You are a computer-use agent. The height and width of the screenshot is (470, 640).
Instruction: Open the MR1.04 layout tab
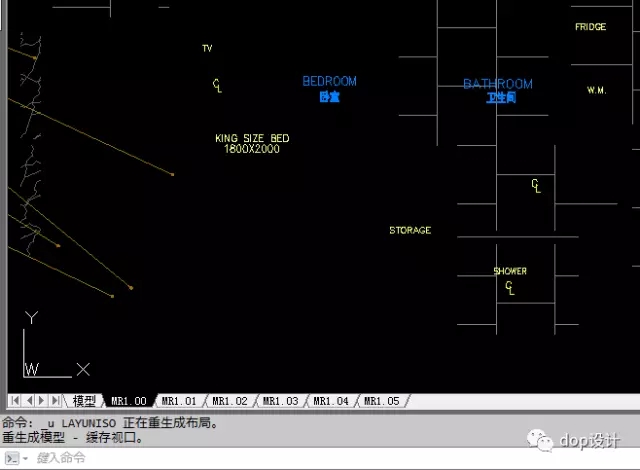[x=331, y=401]
